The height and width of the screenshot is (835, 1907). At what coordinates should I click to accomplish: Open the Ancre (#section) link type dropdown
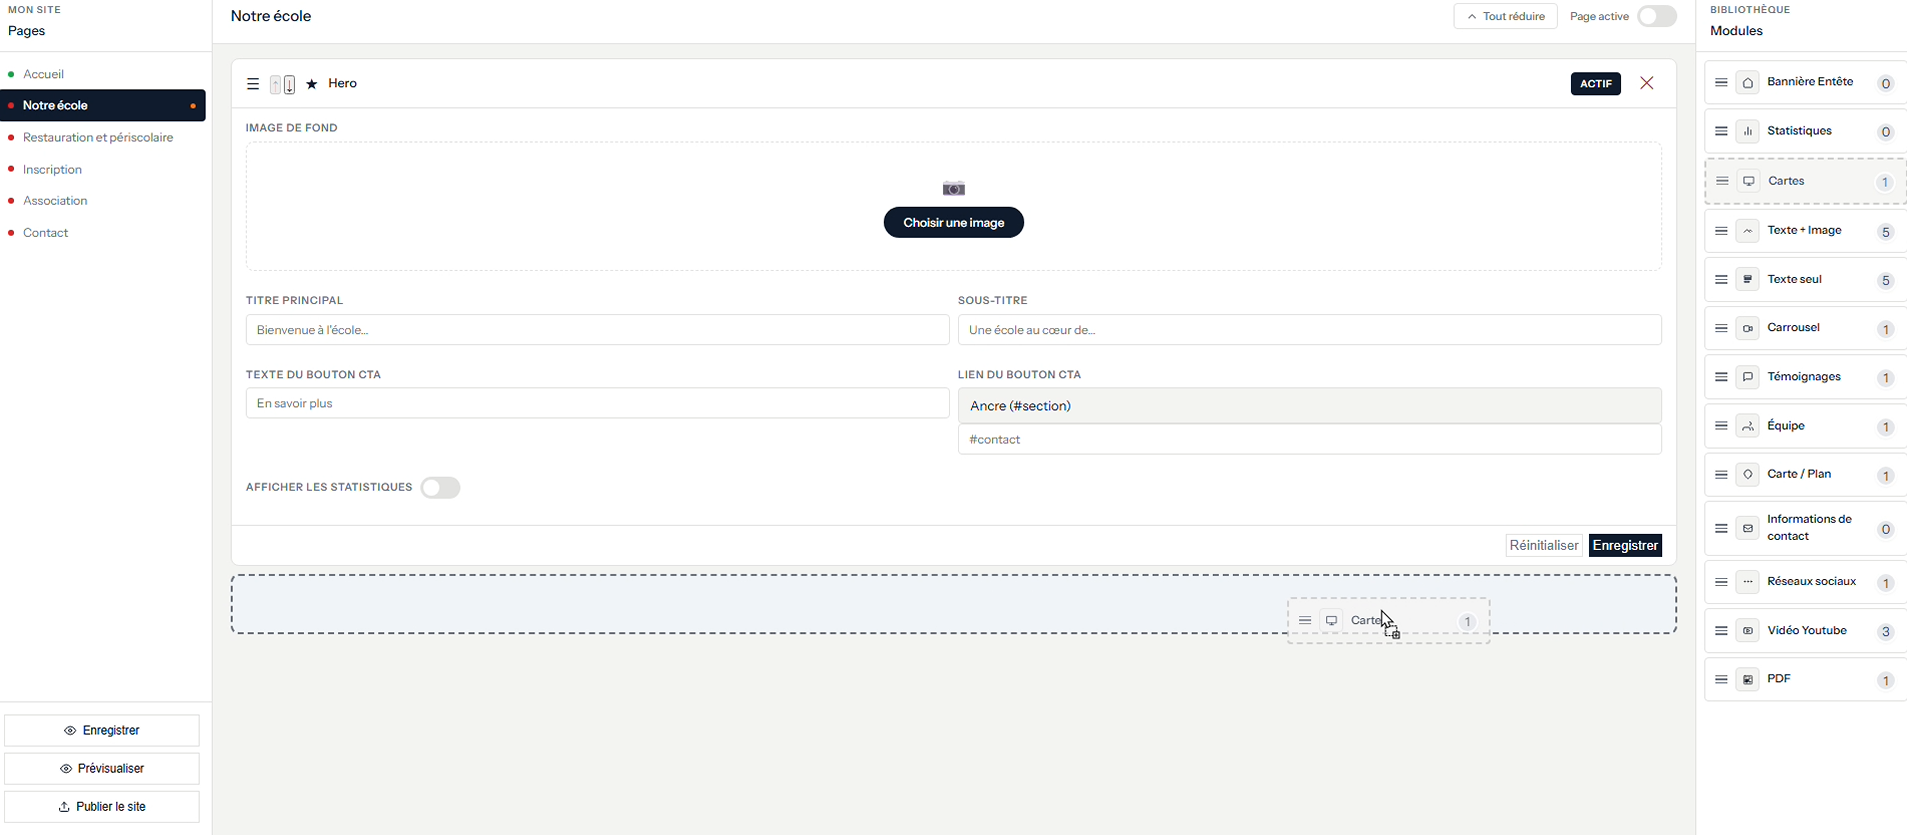[x=1309, y=405]
